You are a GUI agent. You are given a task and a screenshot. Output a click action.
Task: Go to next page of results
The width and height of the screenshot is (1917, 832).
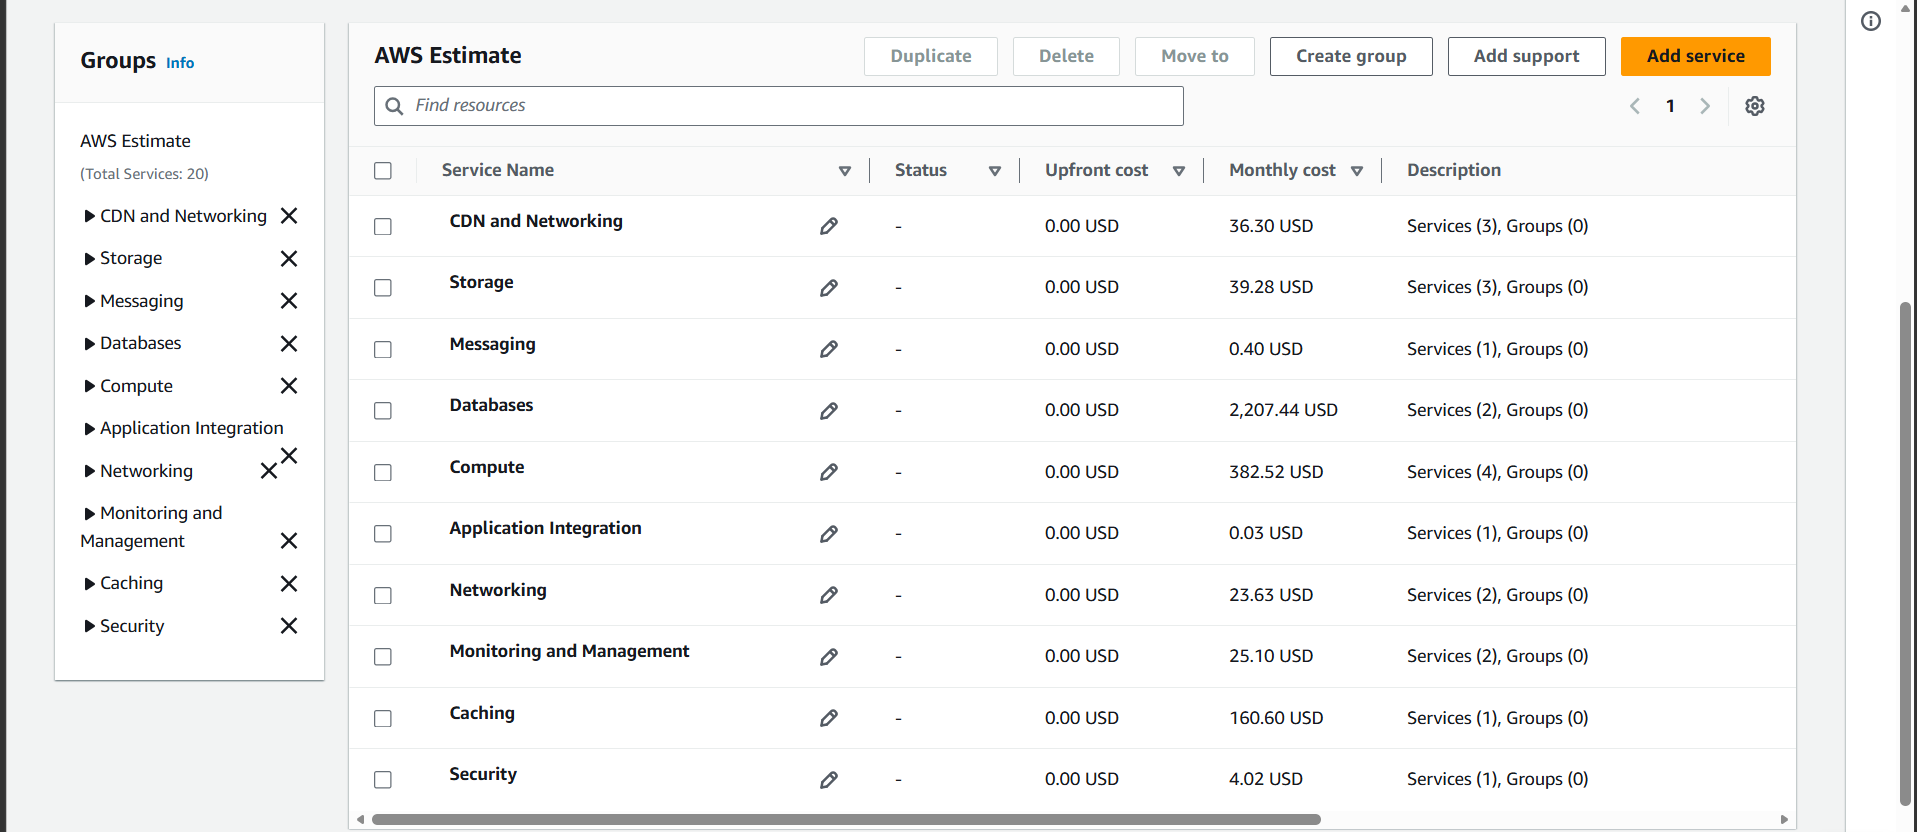1705,106
